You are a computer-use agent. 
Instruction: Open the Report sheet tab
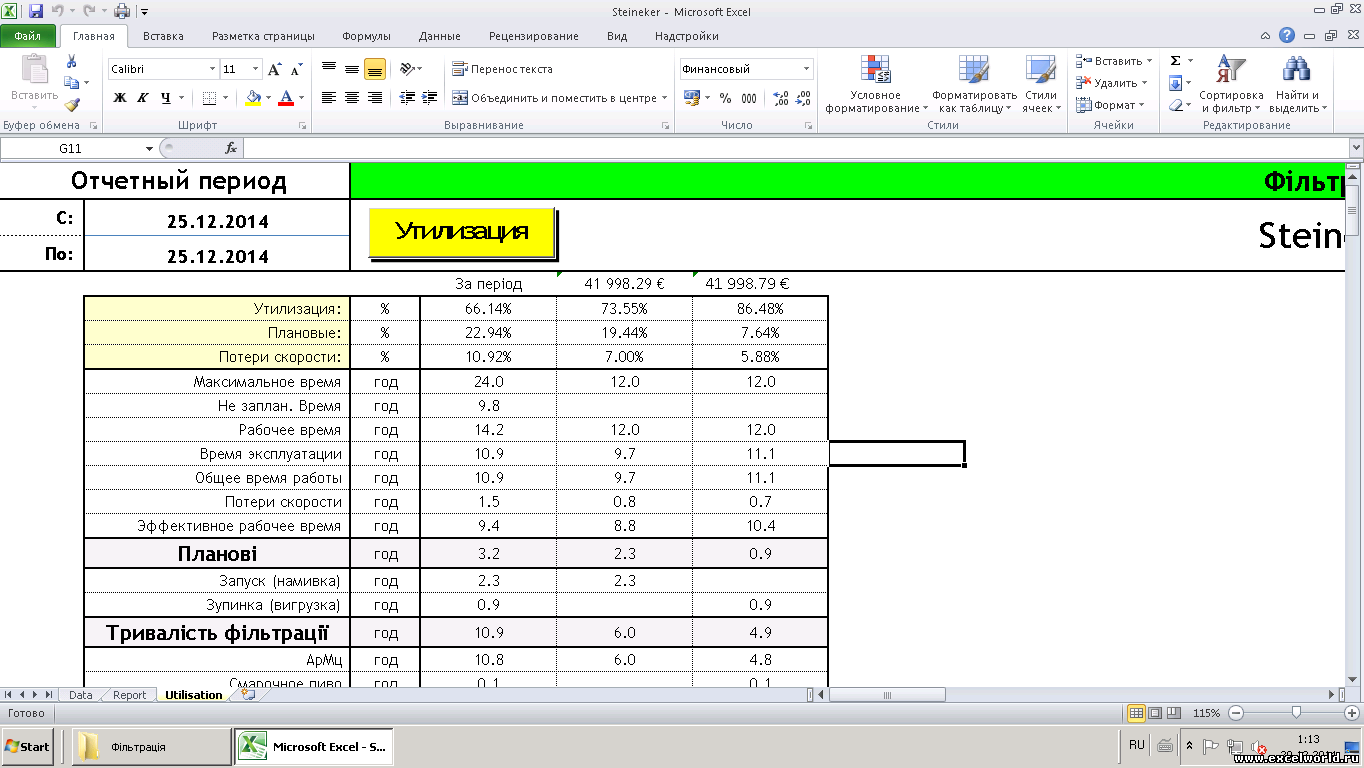(129, 695)
